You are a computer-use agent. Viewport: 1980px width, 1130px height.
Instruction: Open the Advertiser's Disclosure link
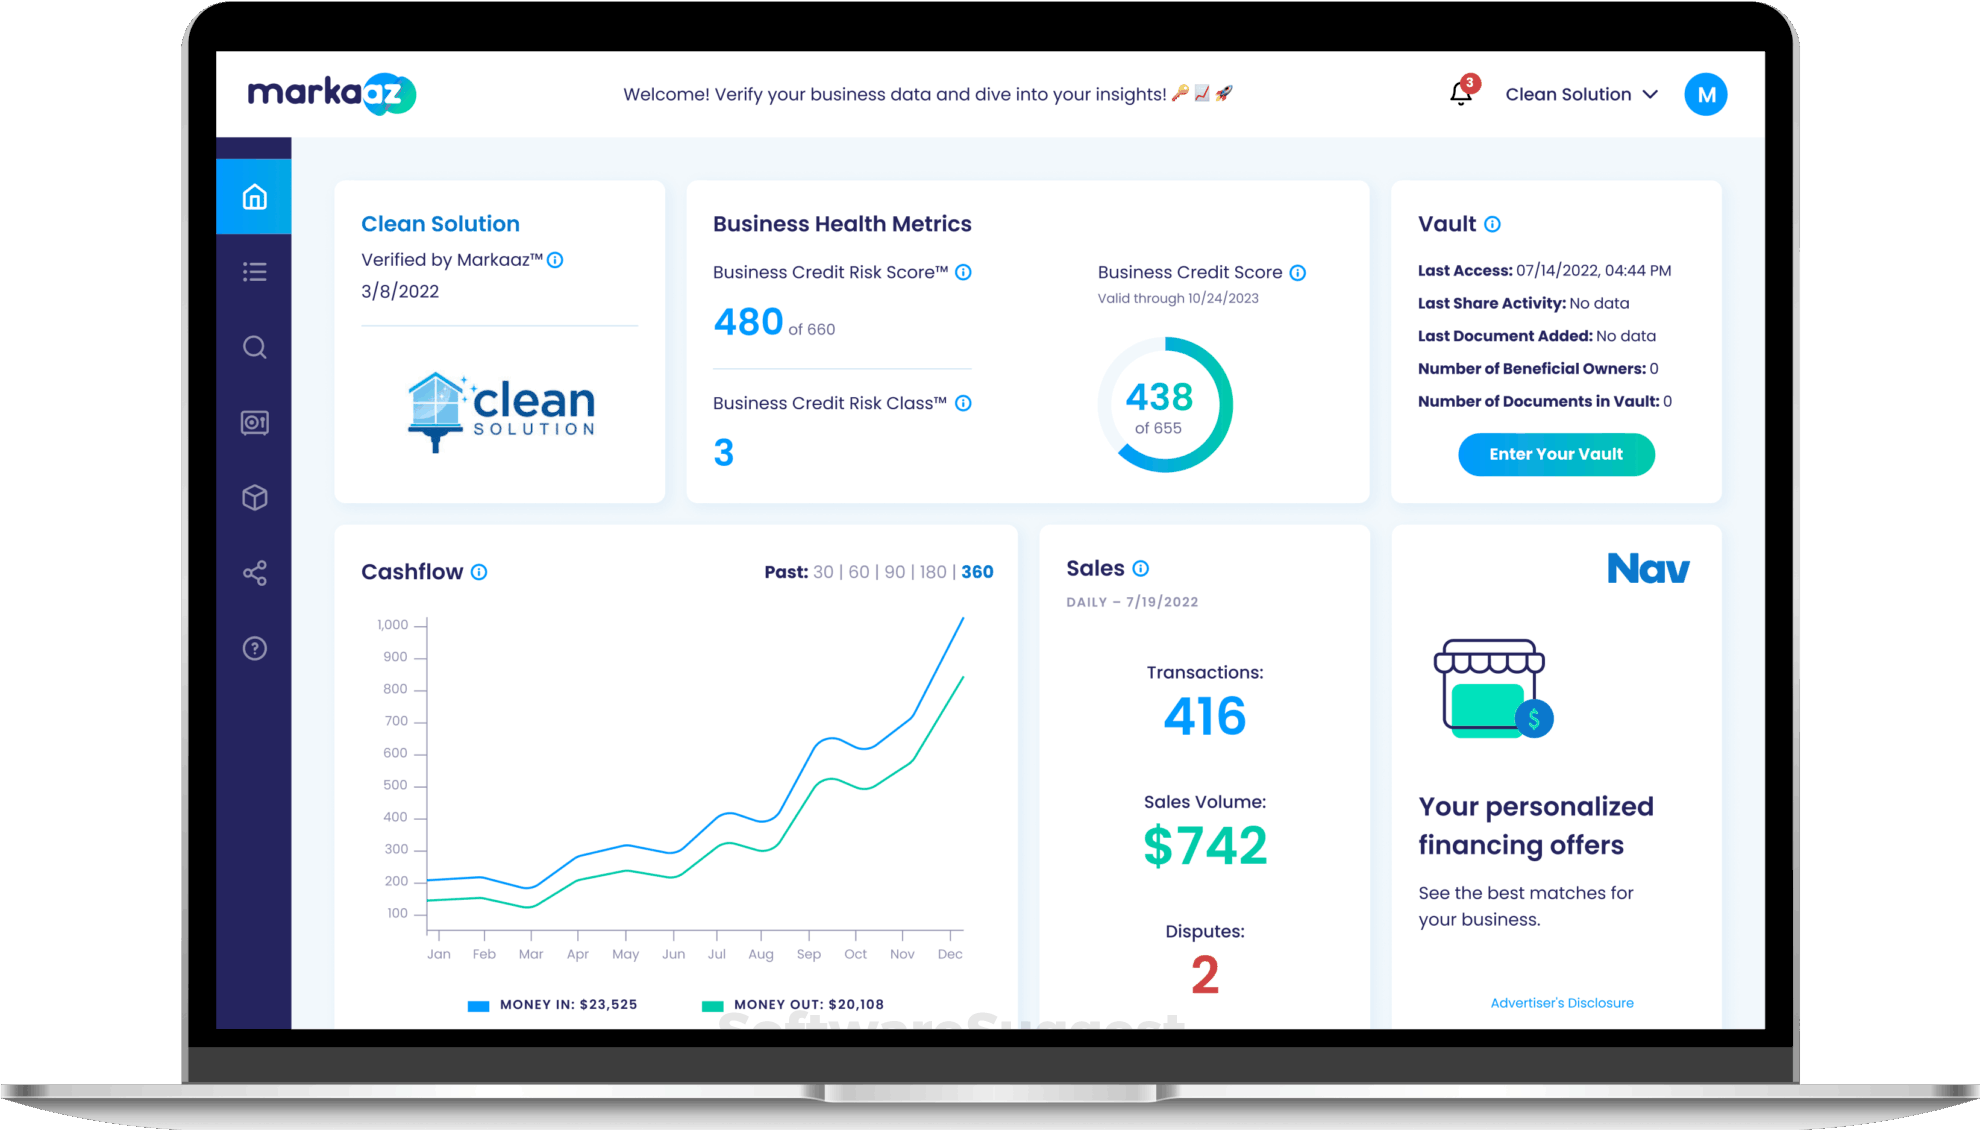[x=1561, y=1002]
